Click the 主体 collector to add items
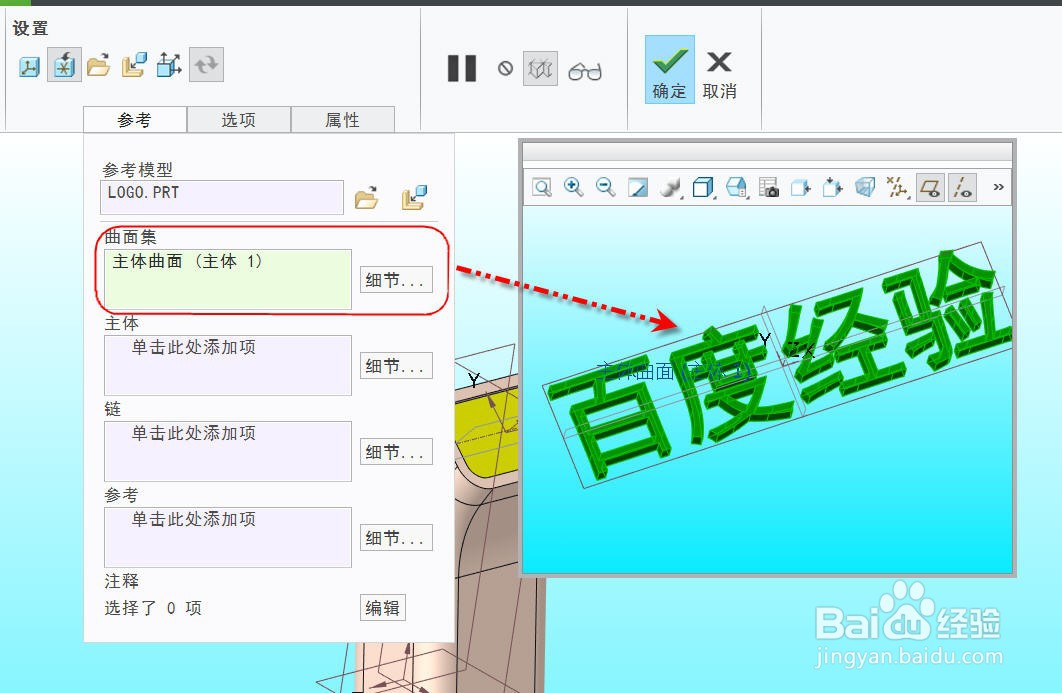Viewport: 1062px width, 693px height. (228, 365)
